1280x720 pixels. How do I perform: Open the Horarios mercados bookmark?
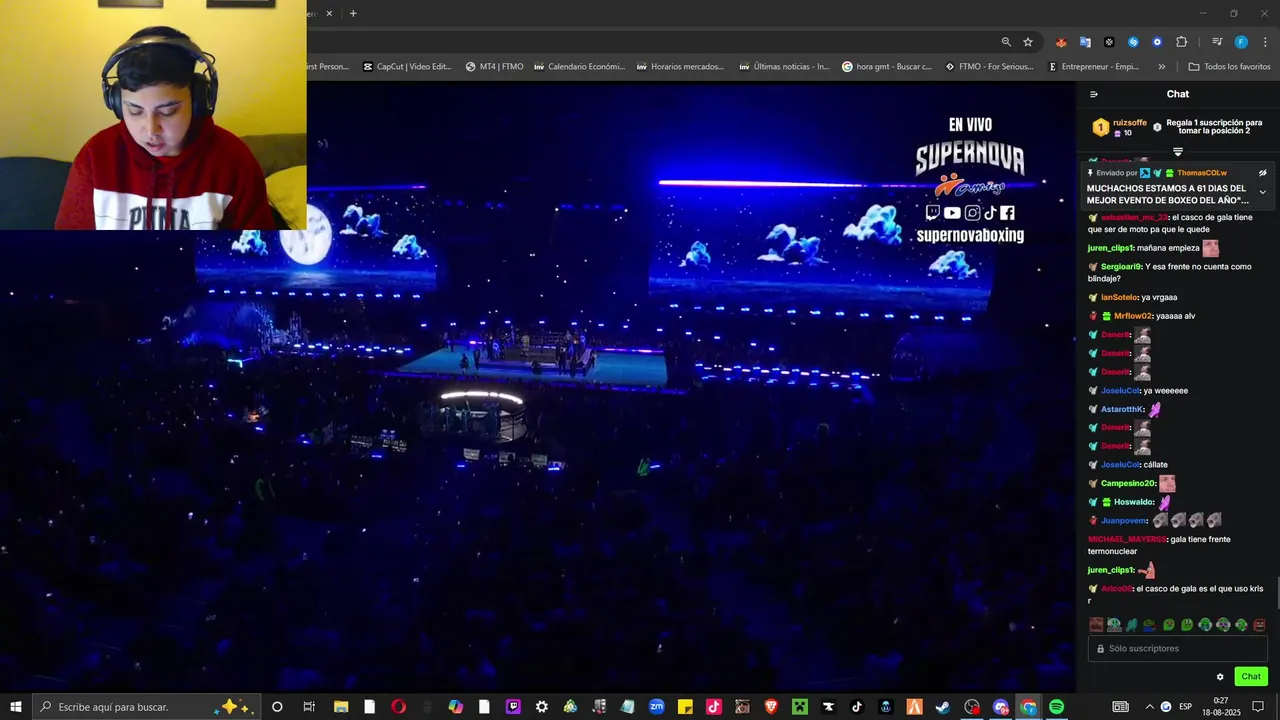point(679,67)
